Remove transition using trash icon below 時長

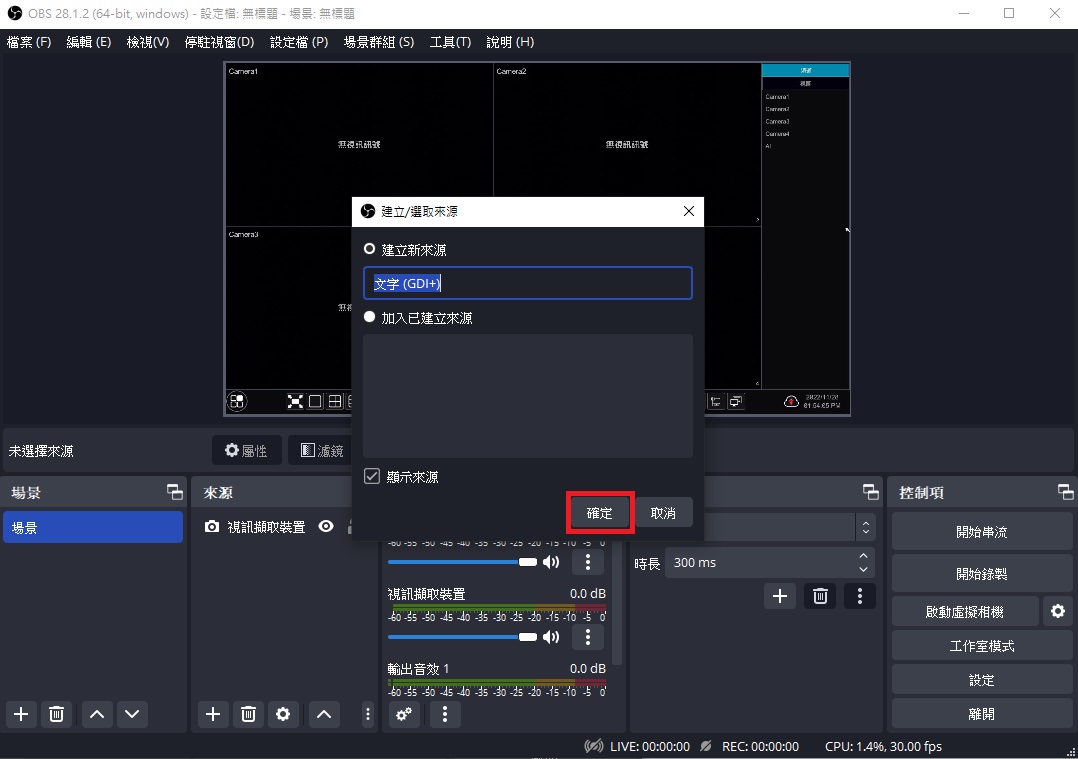point(820,596)
